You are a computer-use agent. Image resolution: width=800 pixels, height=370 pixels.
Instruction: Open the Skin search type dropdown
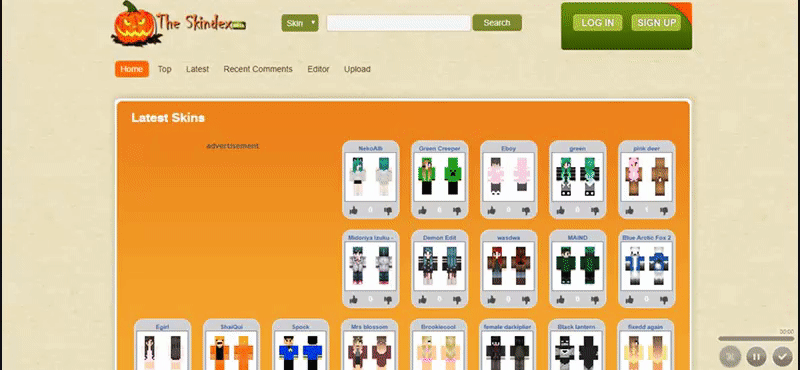point(300,23)
